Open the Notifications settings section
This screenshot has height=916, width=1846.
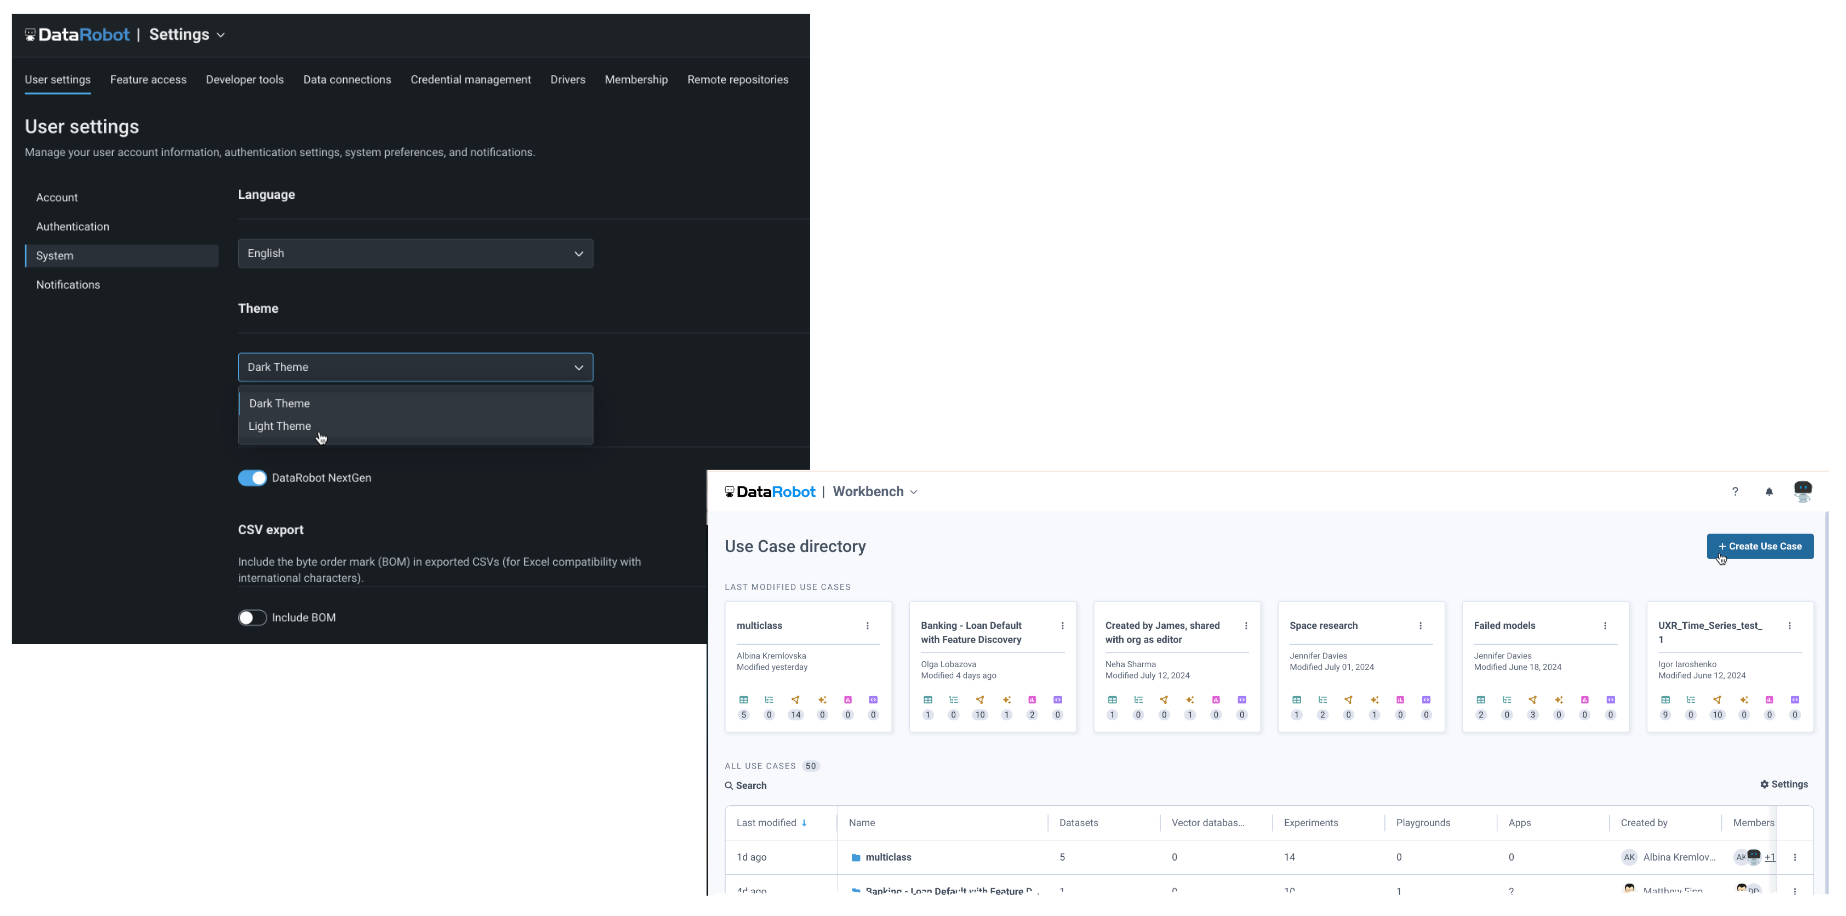click(x=68, y=285)
